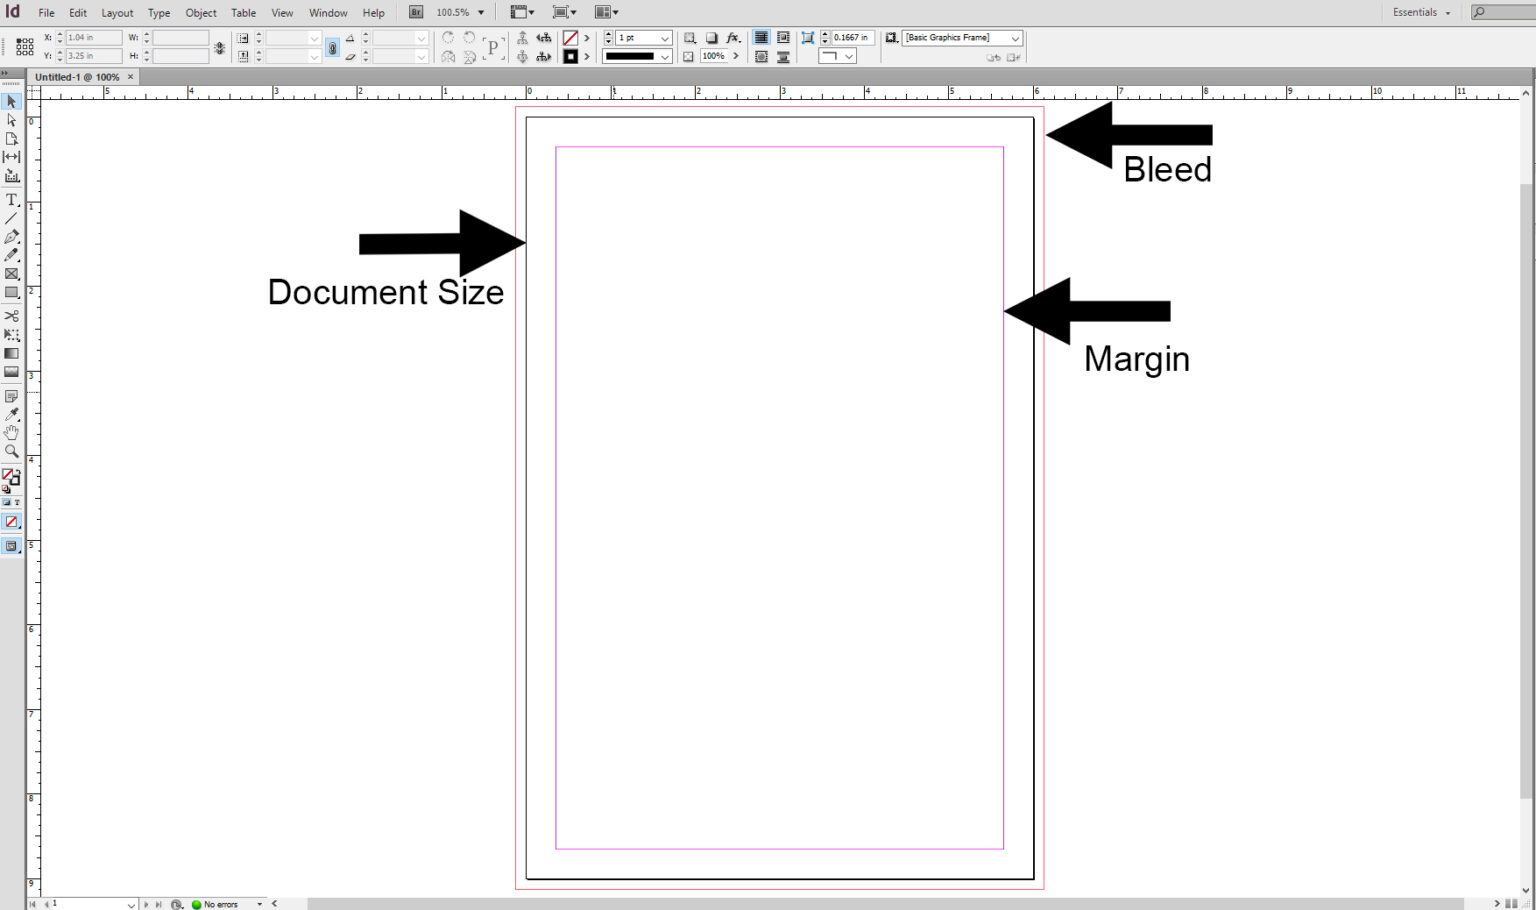Select the Untitled-1 document tab

[x=78, y=76]
